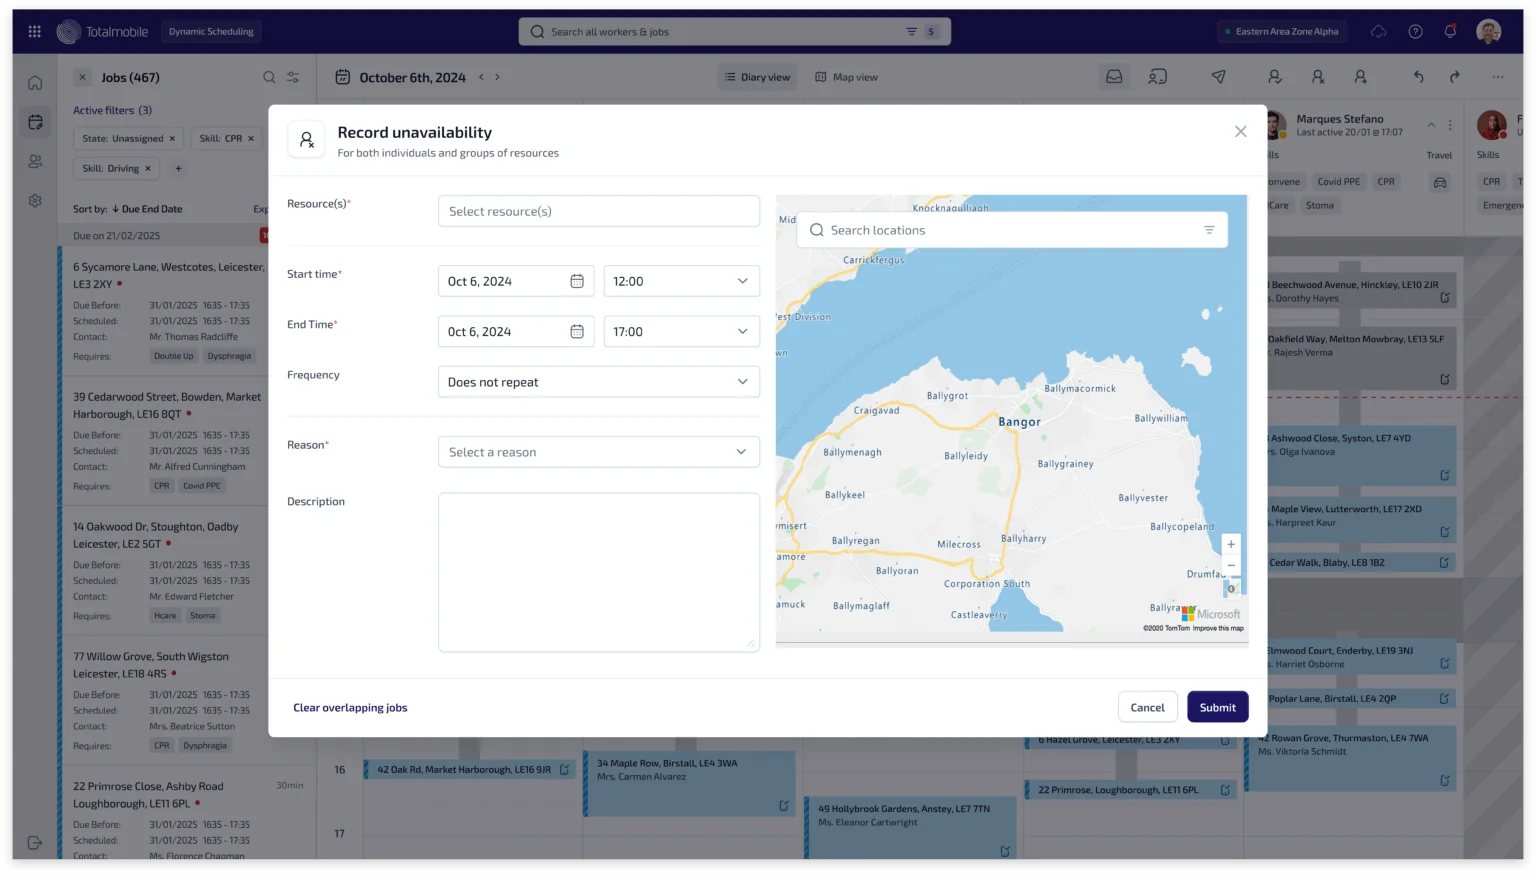
Task: Remove the Skill: CPR filter chip
Action: [249, 138]
